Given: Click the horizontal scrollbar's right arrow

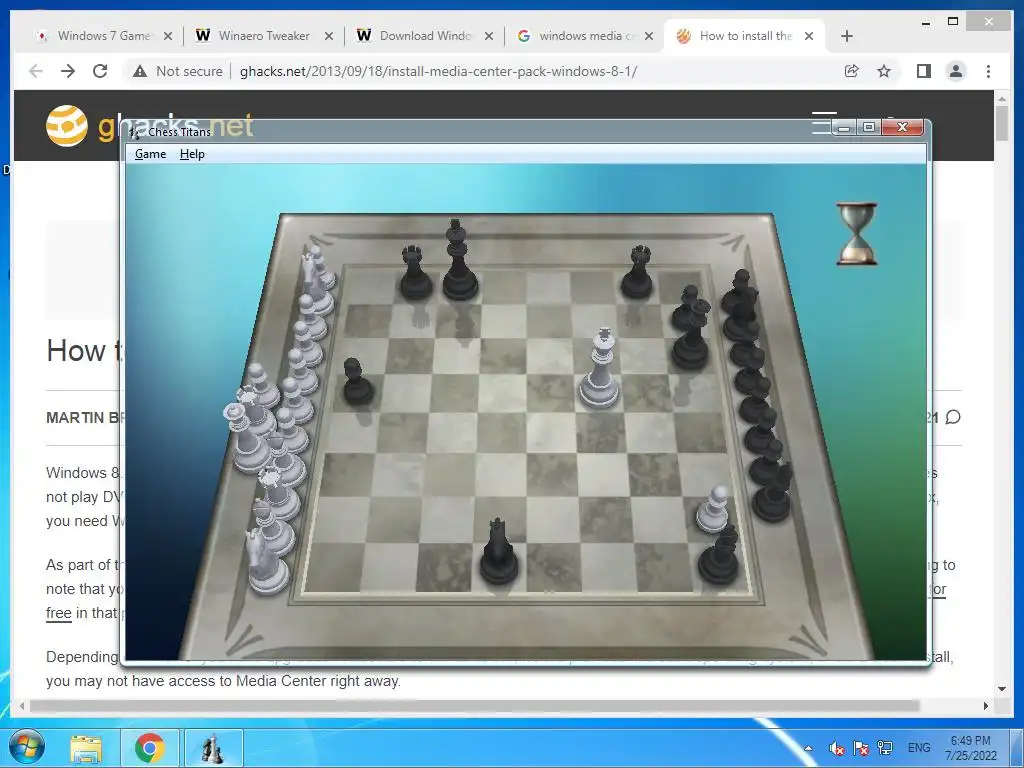Looking at the screenshot, I should coord(986,706).
